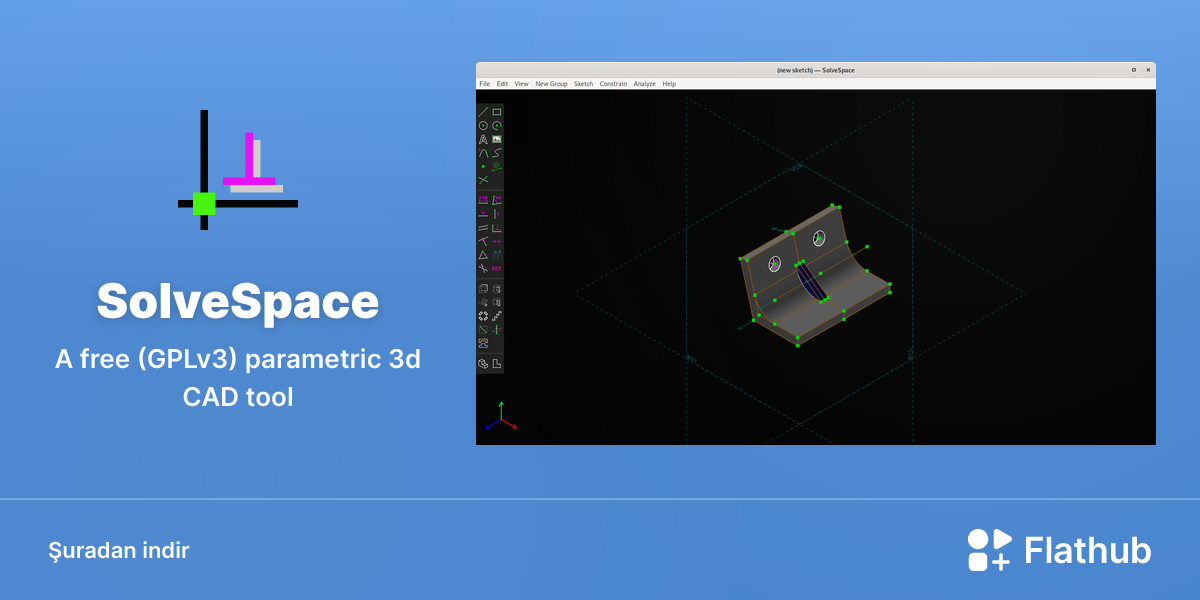Click the perpendicular constraint icon

pyautogui.click(x=497, y=227)
